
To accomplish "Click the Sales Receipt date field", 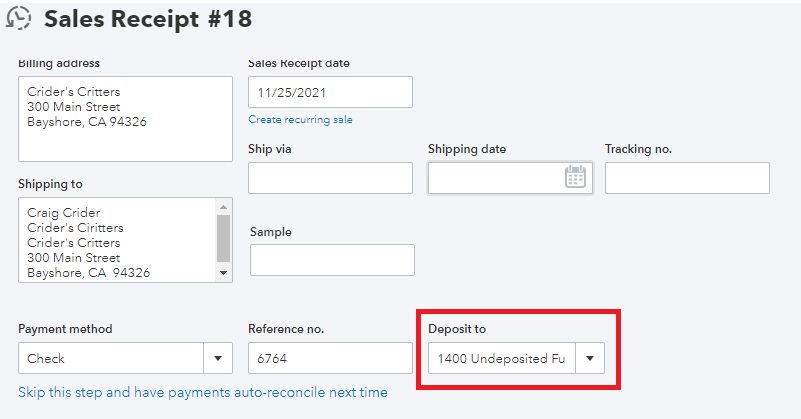I will pyautogui.click(x=330, y=92).
